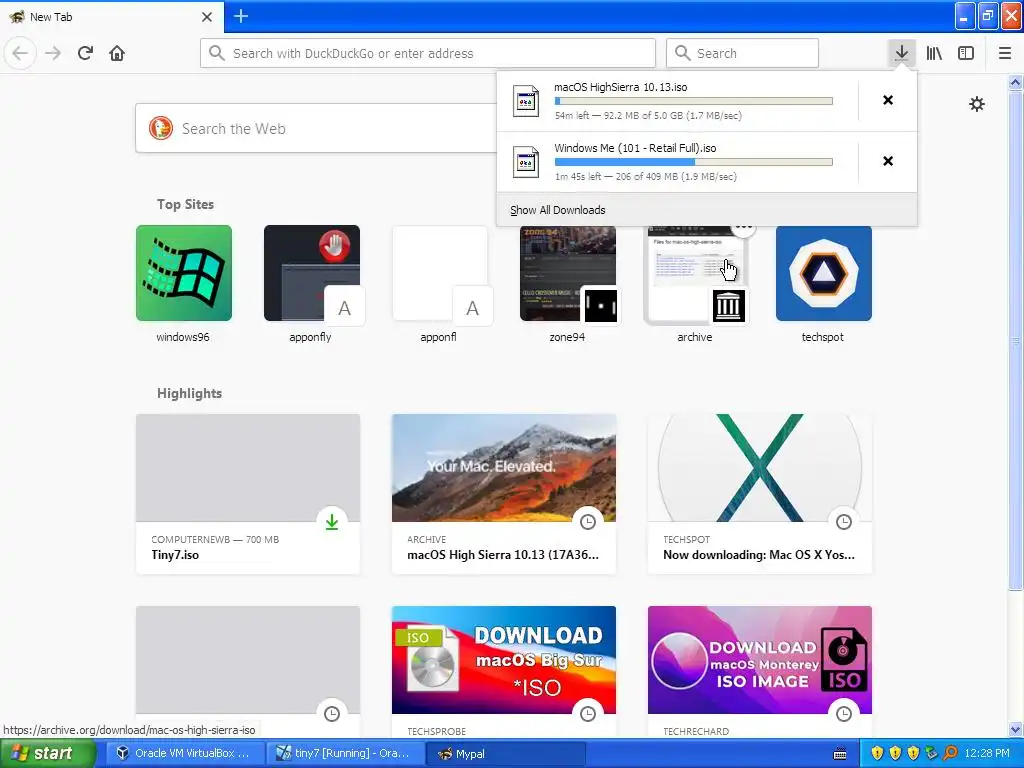Open the zone94 top site
Viewport: 1024px width, 768px height.
568,273
